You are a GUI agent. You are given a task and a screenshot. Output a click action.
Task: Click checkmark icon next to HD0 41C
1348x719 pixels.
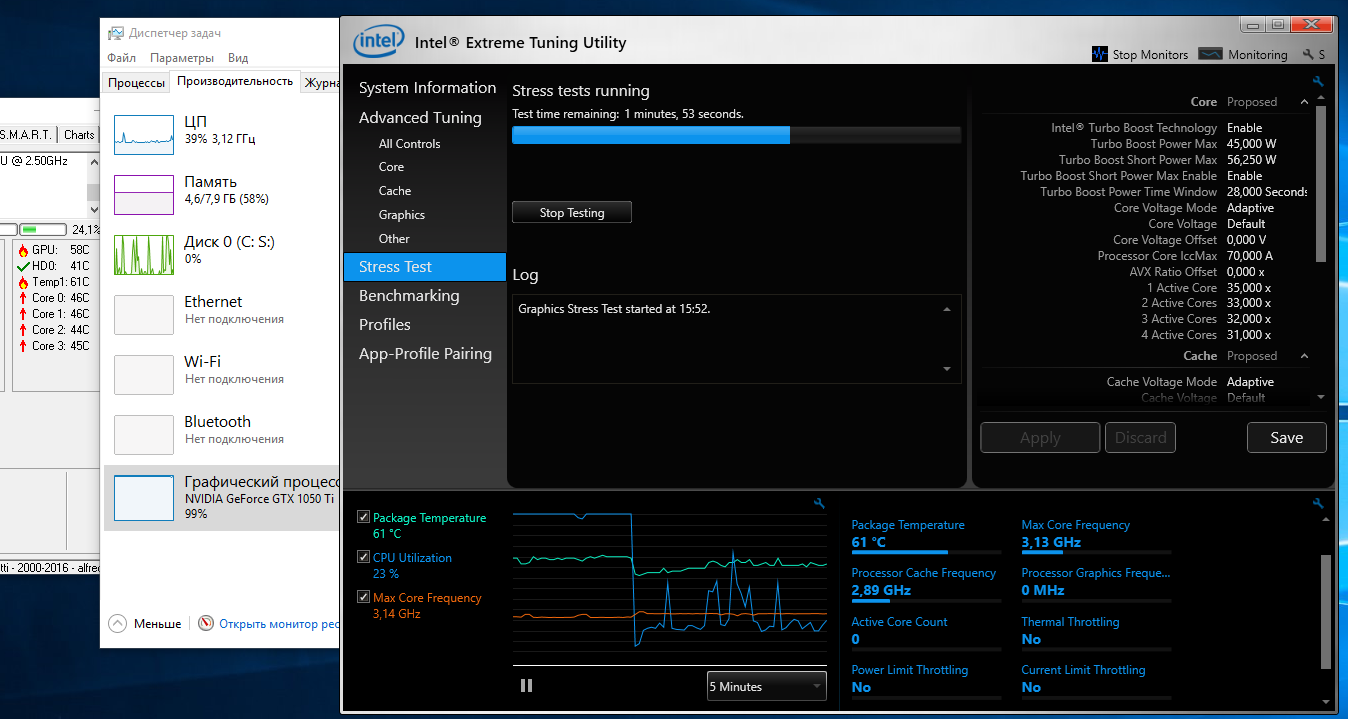click(23, 266)
